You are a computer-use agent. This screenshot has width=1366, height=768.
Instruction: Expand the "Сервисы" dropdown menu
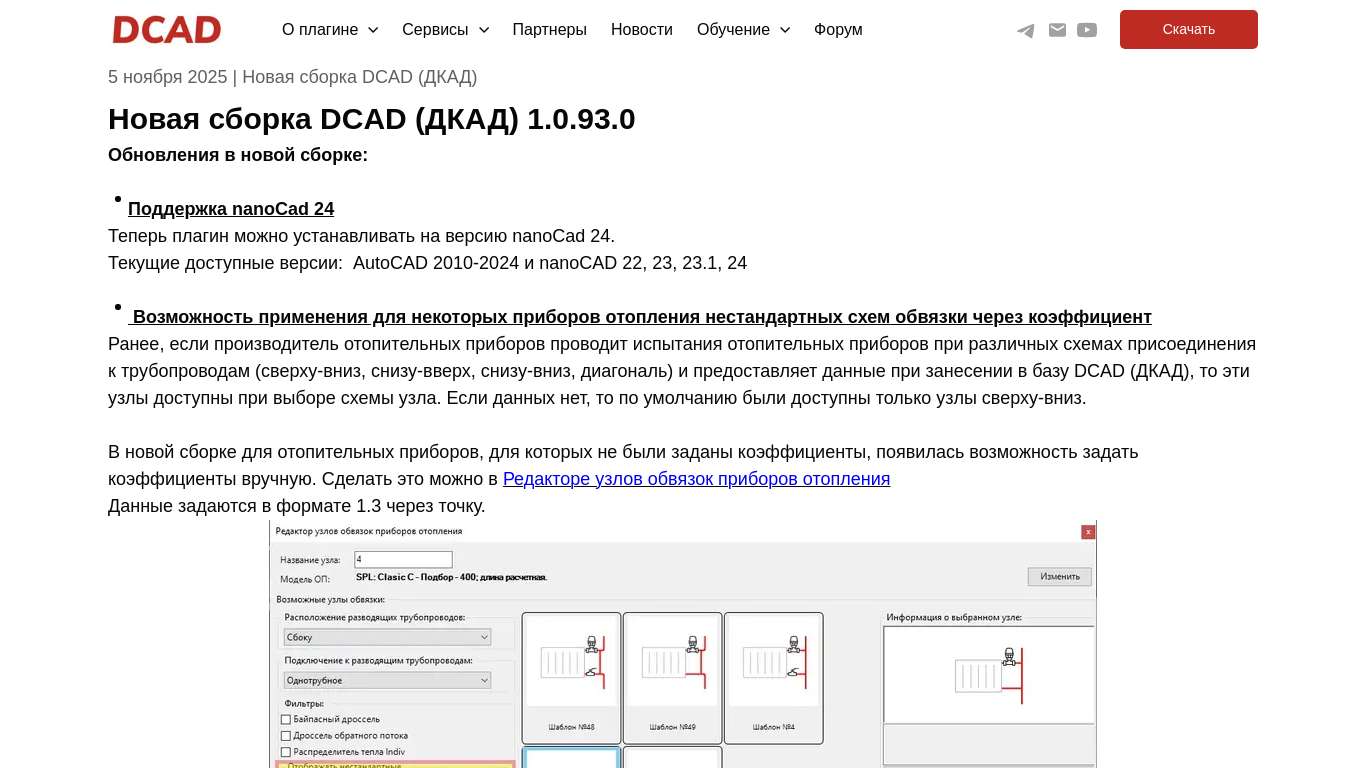point(445,30)
